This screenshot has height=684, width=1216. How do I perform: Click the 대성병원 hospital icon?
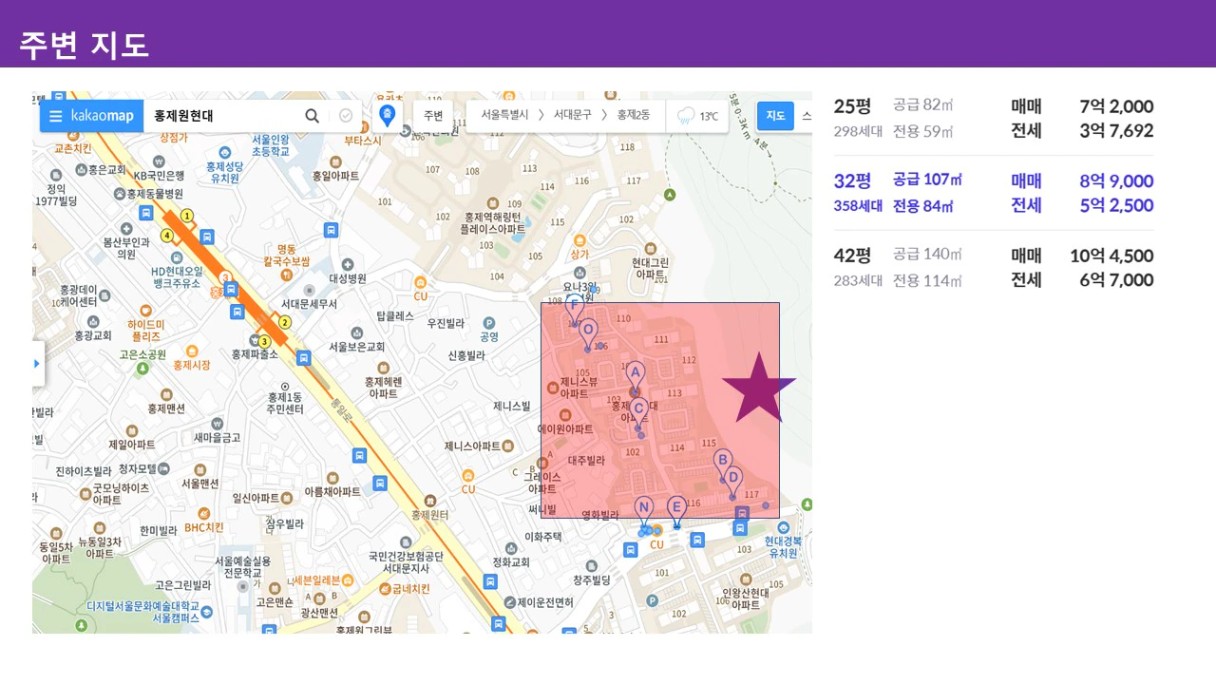click(x=348, y=264)
